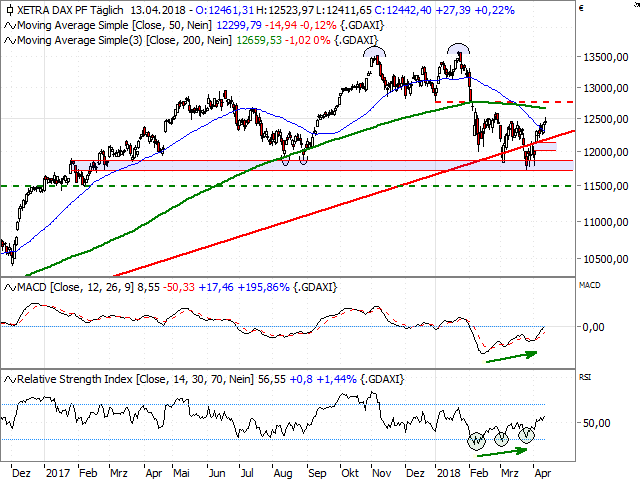Click the MACD panel axis title
Image resolution: width=640 pixels, height=480 pixels.
point(589,285)
